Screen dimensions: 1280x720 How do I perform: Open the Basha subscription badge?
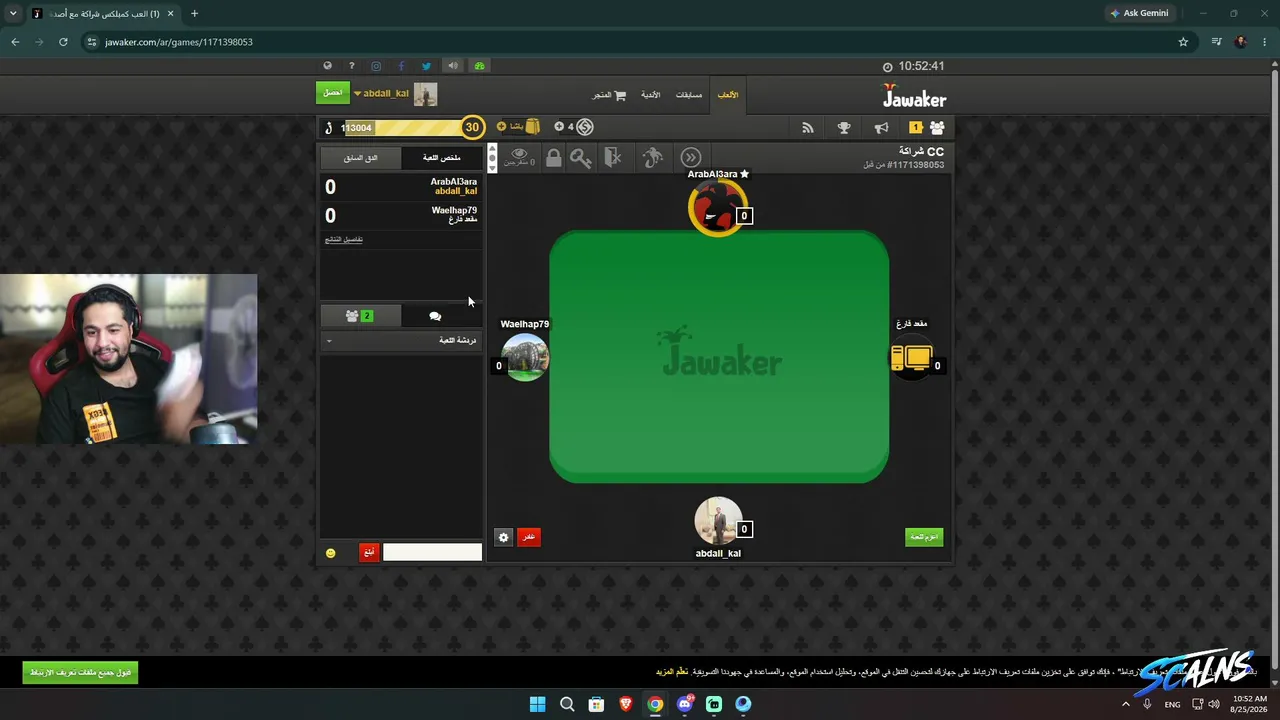coord(519,126)
